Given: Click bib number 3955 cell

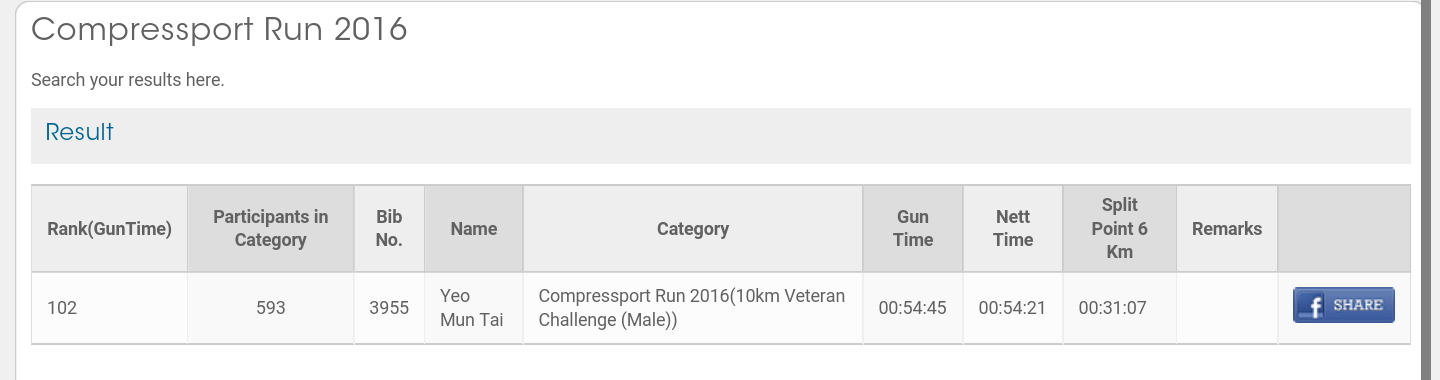Looking at the screenshot, I should coord(389,308).
